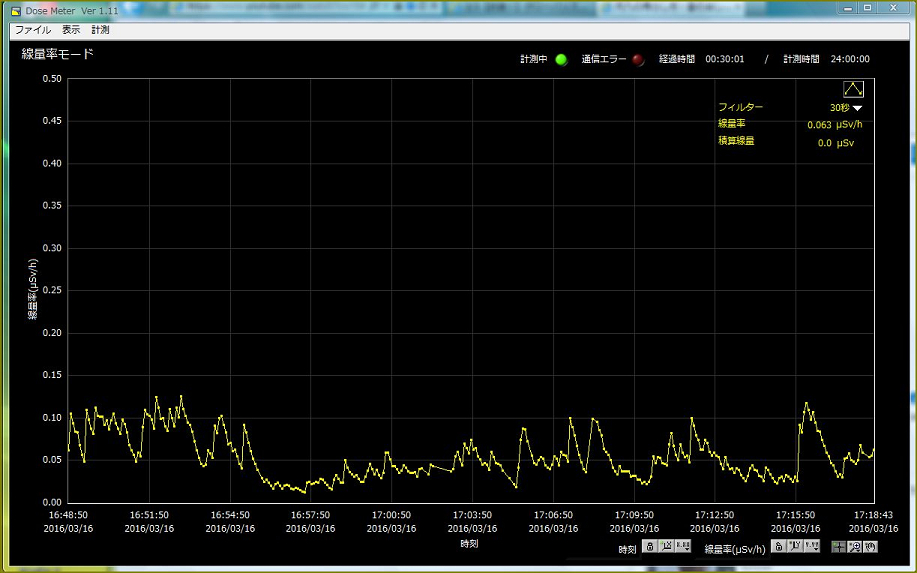Open the dose rate axis format dropdown
The image size is (917, 573).
coord(811,547)
